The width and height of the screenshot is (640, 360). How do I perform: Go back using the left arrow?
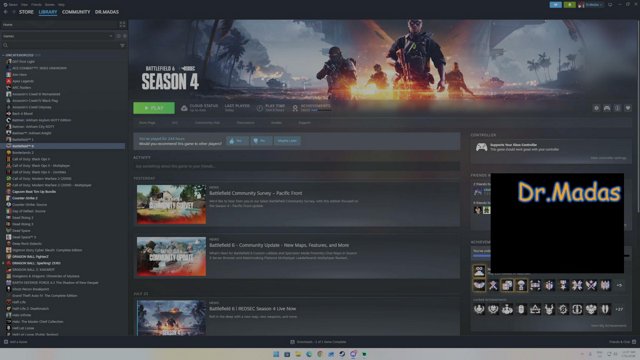coord(6,12)
